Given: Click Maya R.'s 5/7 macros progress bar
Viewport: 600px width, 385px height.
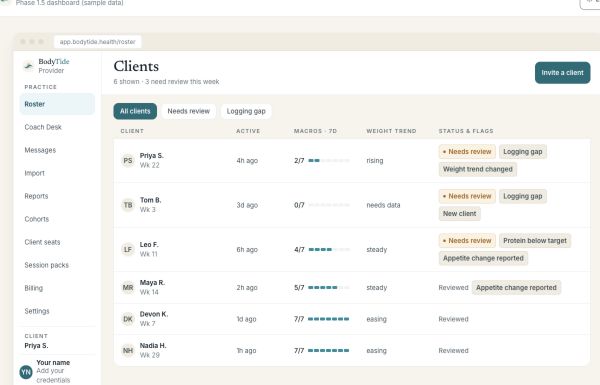Looking at the screenshot, I should coord(329,287).
